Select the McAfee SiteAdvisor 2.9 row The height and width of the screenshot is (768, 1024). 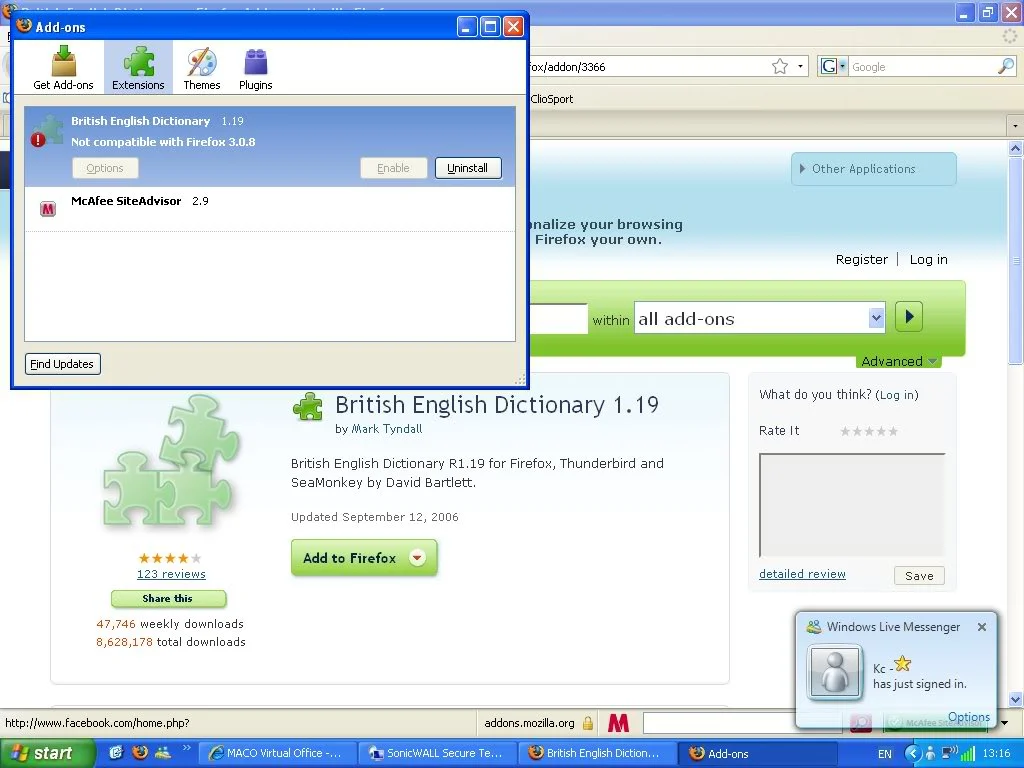pyautogui.click(x=270, y=208)
